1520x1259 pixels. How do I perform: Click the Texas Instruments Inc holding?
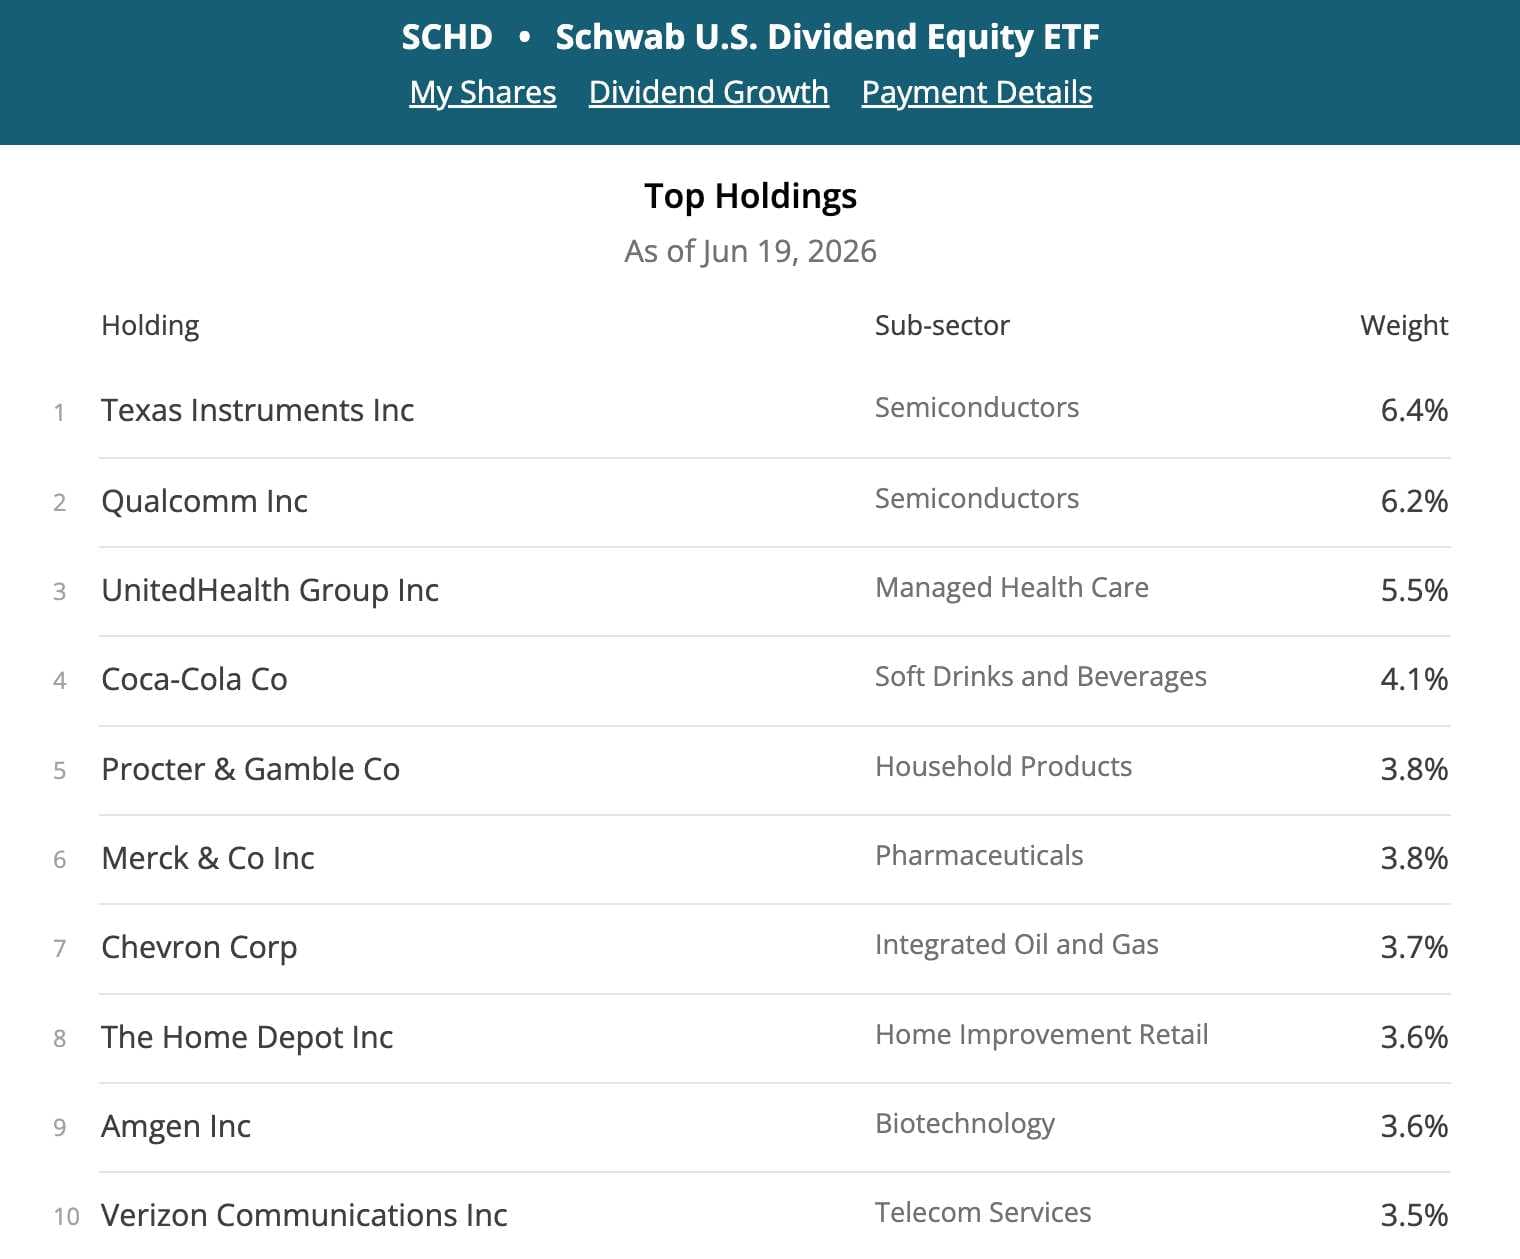click(258, 410)
